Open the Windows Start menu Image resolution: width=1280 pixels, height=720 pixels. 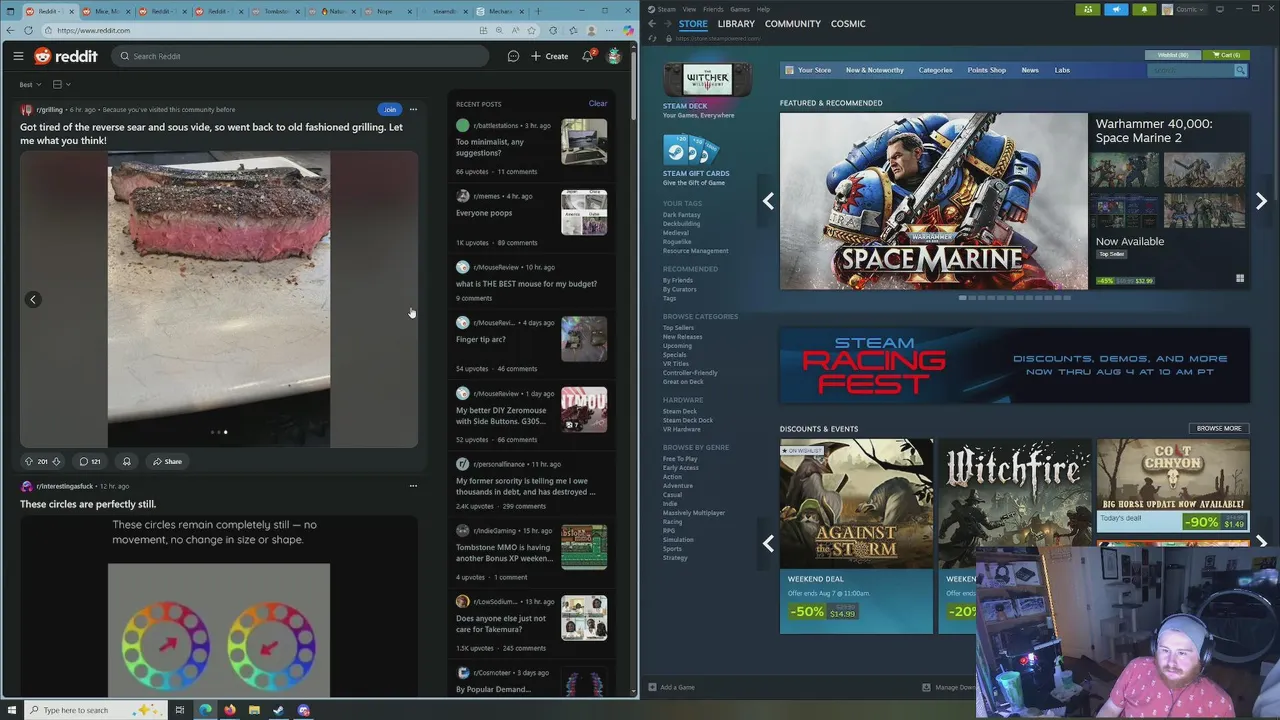tap(10, 710)
